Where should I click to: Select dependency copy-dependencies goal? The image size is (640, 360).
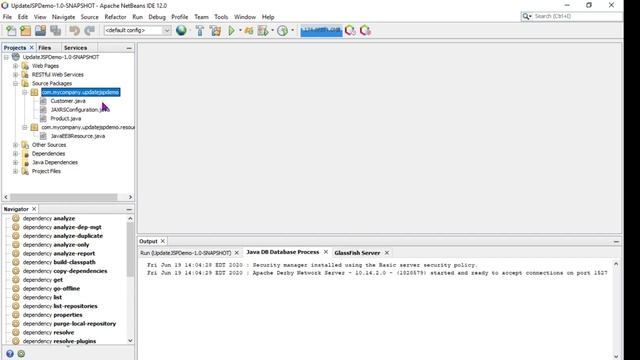coord(65,271)
